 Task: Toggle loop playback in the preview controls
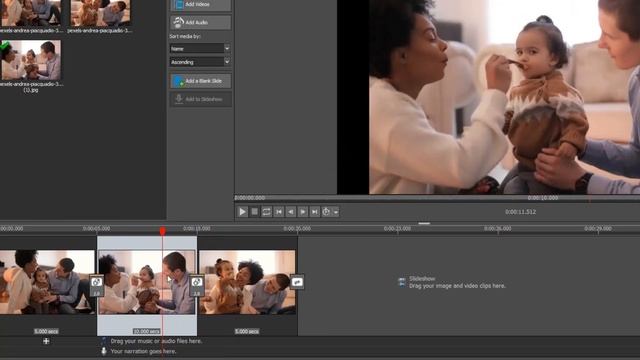[266, 212]
